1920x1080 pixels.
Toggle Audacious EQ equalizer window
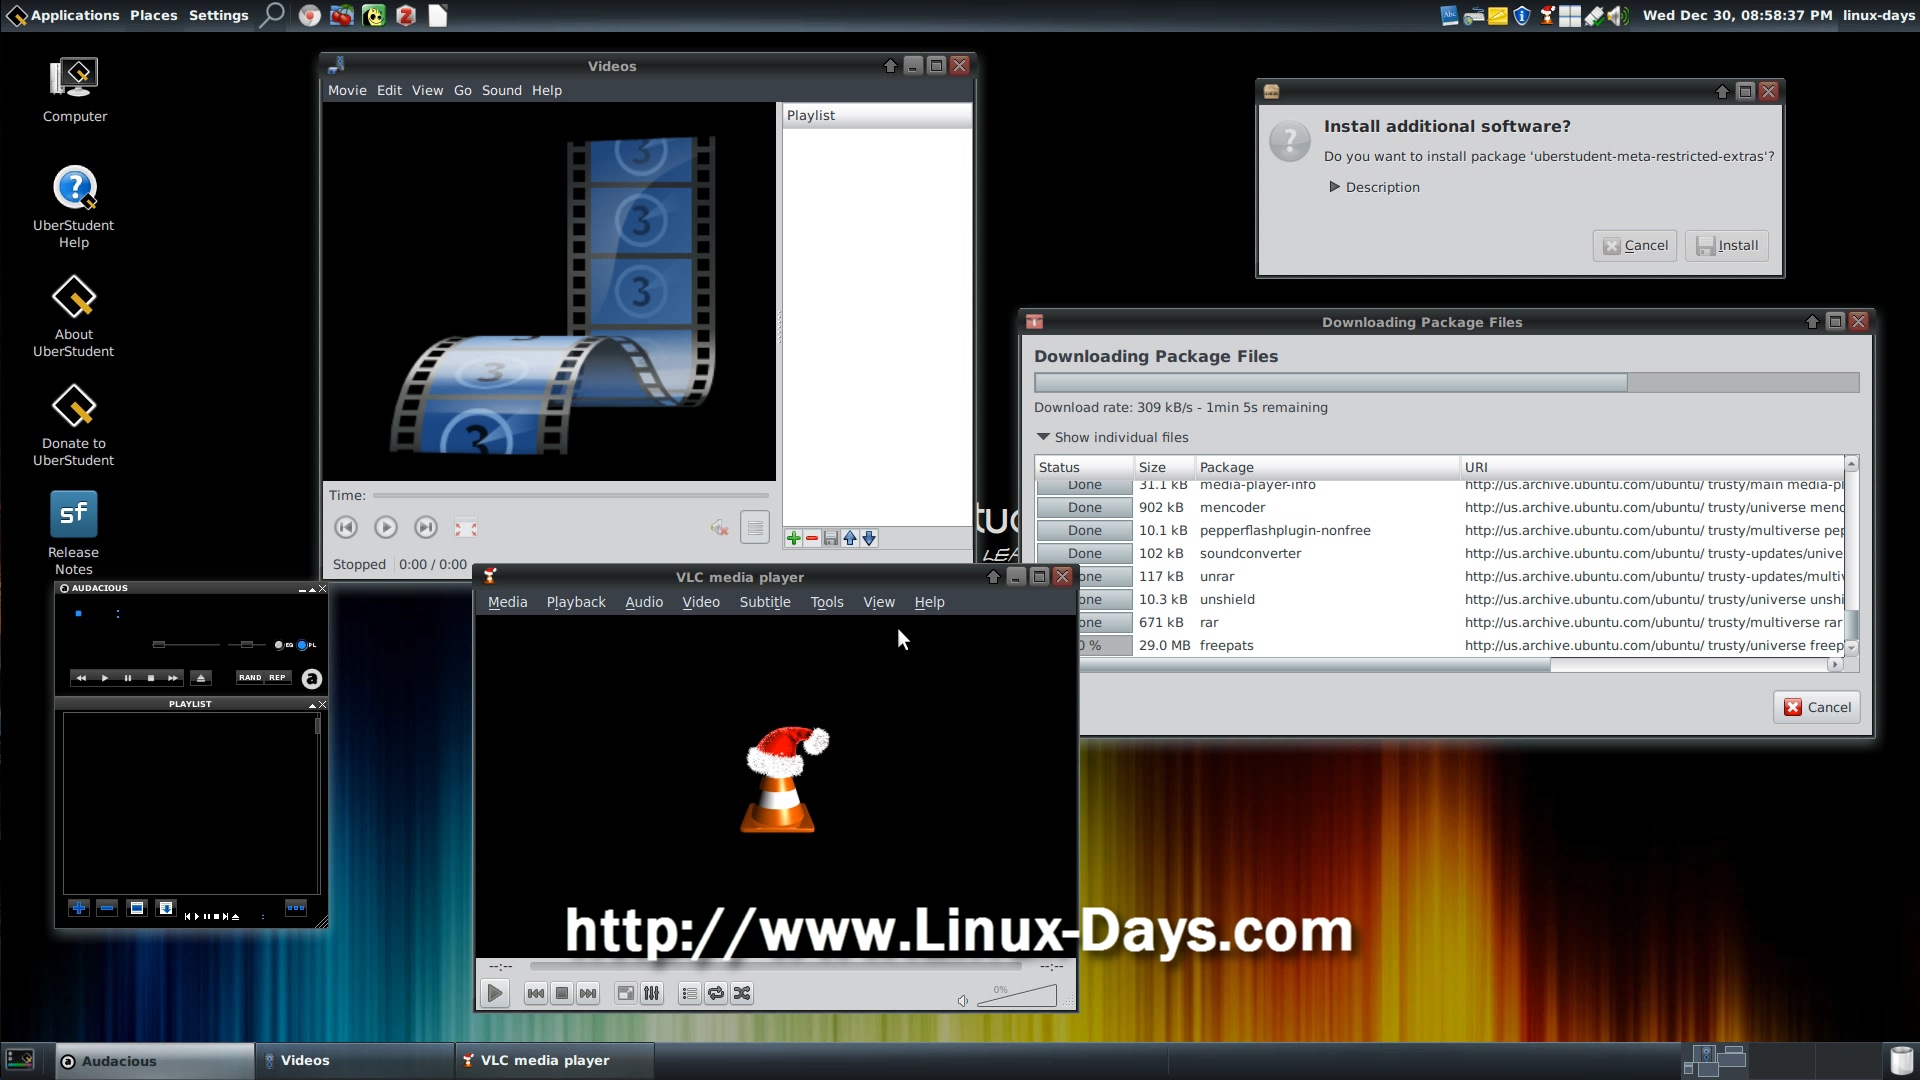tap(283, 645)
